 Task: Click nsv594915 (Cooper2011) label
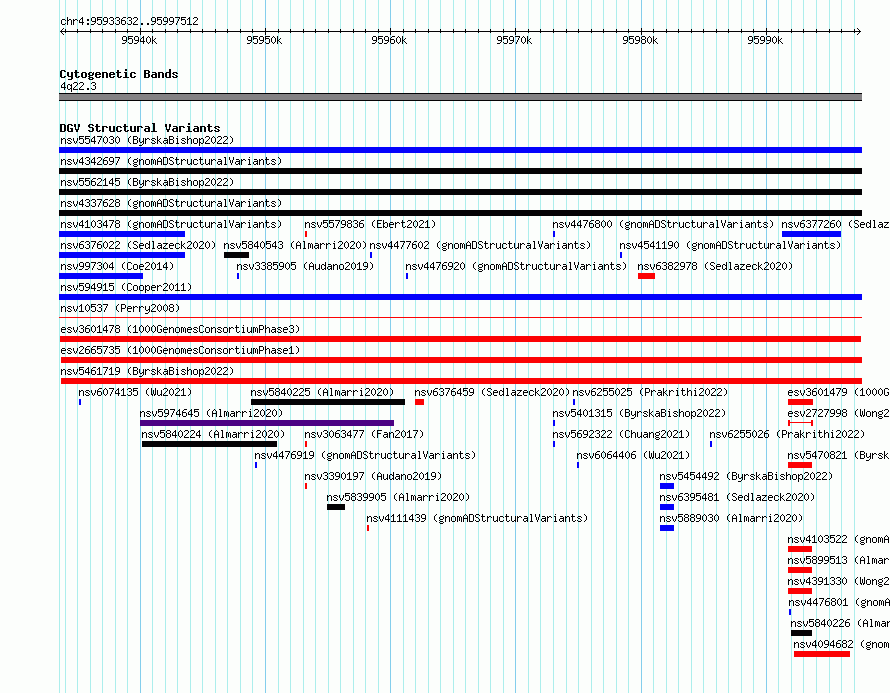126,287
